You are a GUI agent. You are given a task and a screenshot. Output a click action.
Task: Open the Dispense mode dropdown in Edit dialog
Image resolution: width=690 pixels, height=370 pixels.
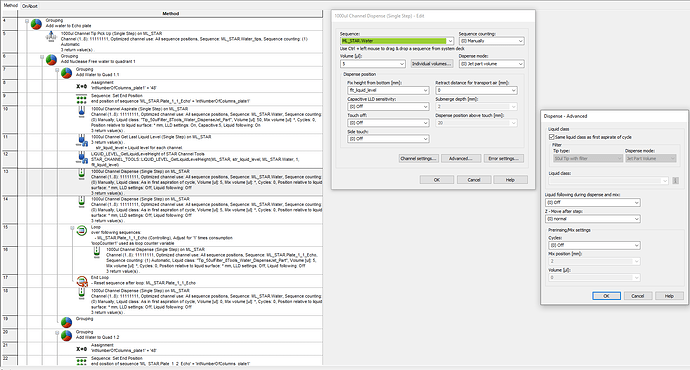tap(521, 64)
